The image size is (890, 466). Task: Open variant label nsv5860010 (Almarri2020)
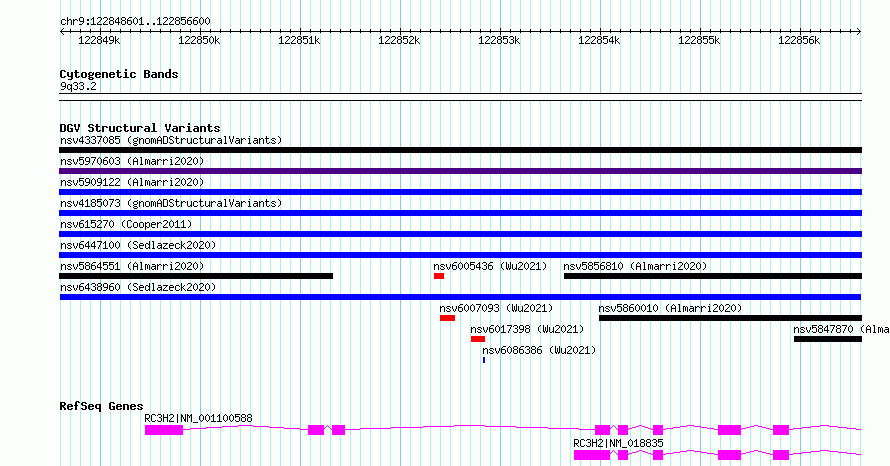pyautogui.click(x=670, y=308)
